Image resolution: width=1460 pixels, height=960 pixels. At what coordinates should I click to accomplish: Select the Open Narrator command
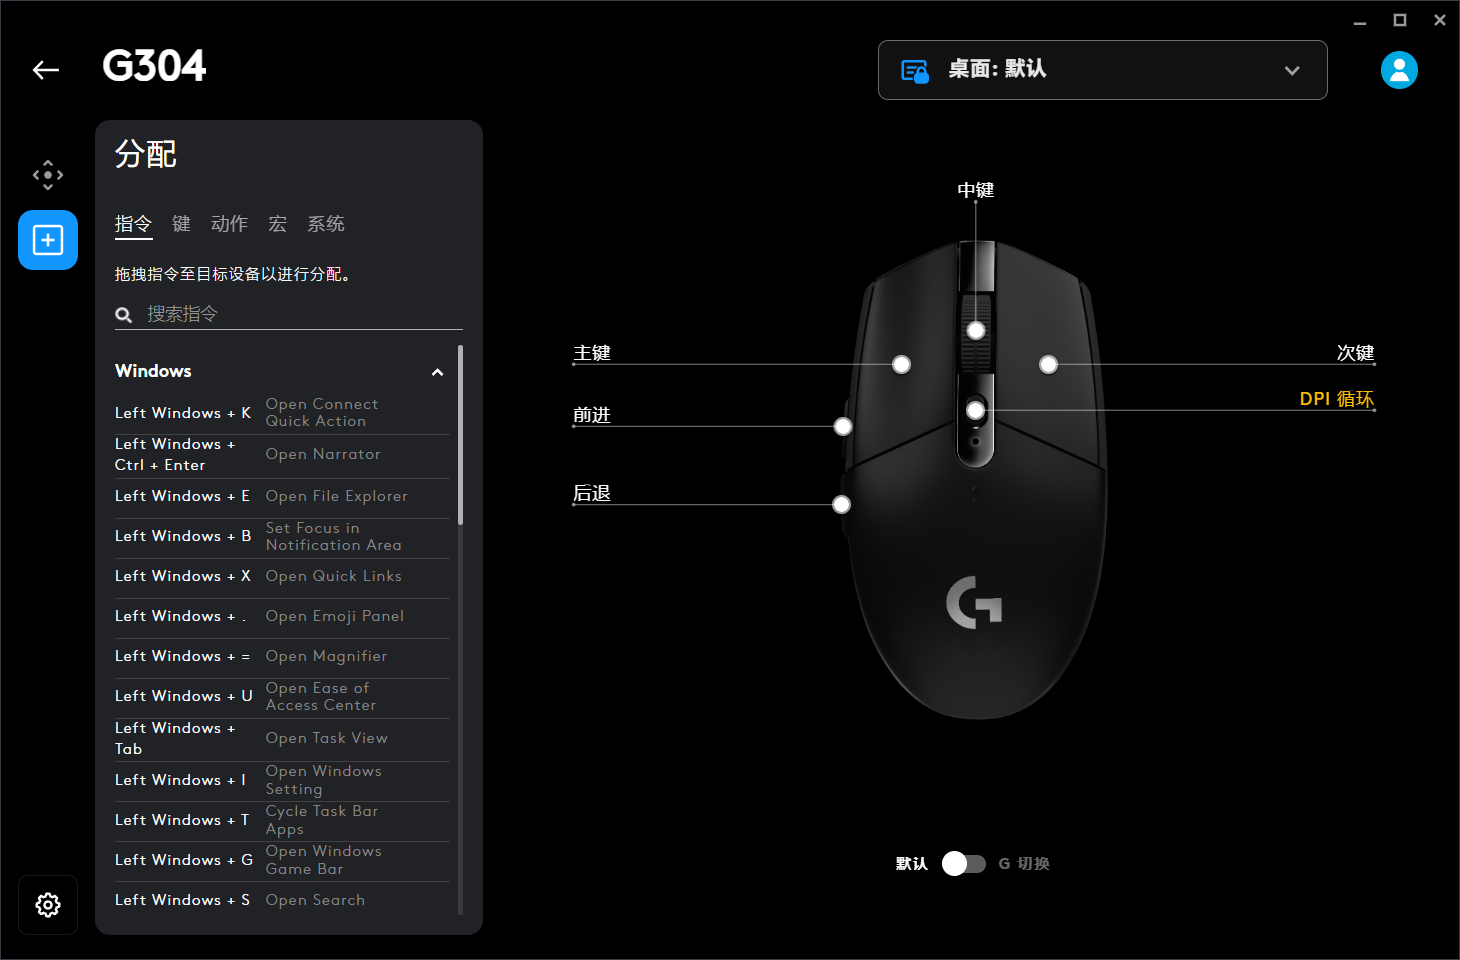(x=283, y=455)
